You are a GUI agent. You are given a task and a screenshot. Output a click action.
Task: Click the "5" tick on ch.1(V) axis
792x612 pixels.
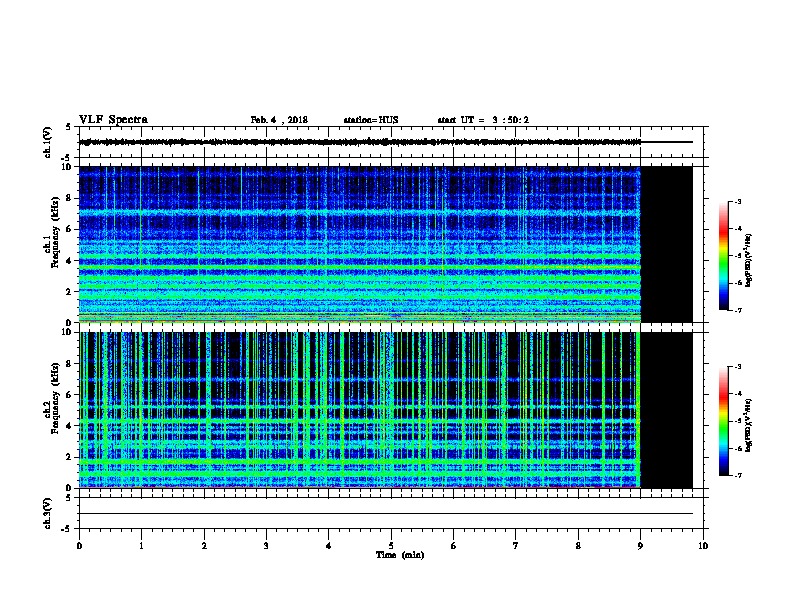(x=69, y=127)
